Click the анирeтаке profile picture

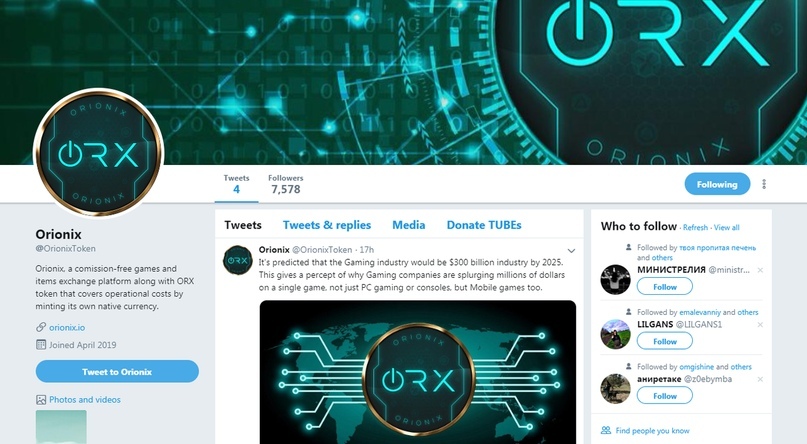[615, 388]
